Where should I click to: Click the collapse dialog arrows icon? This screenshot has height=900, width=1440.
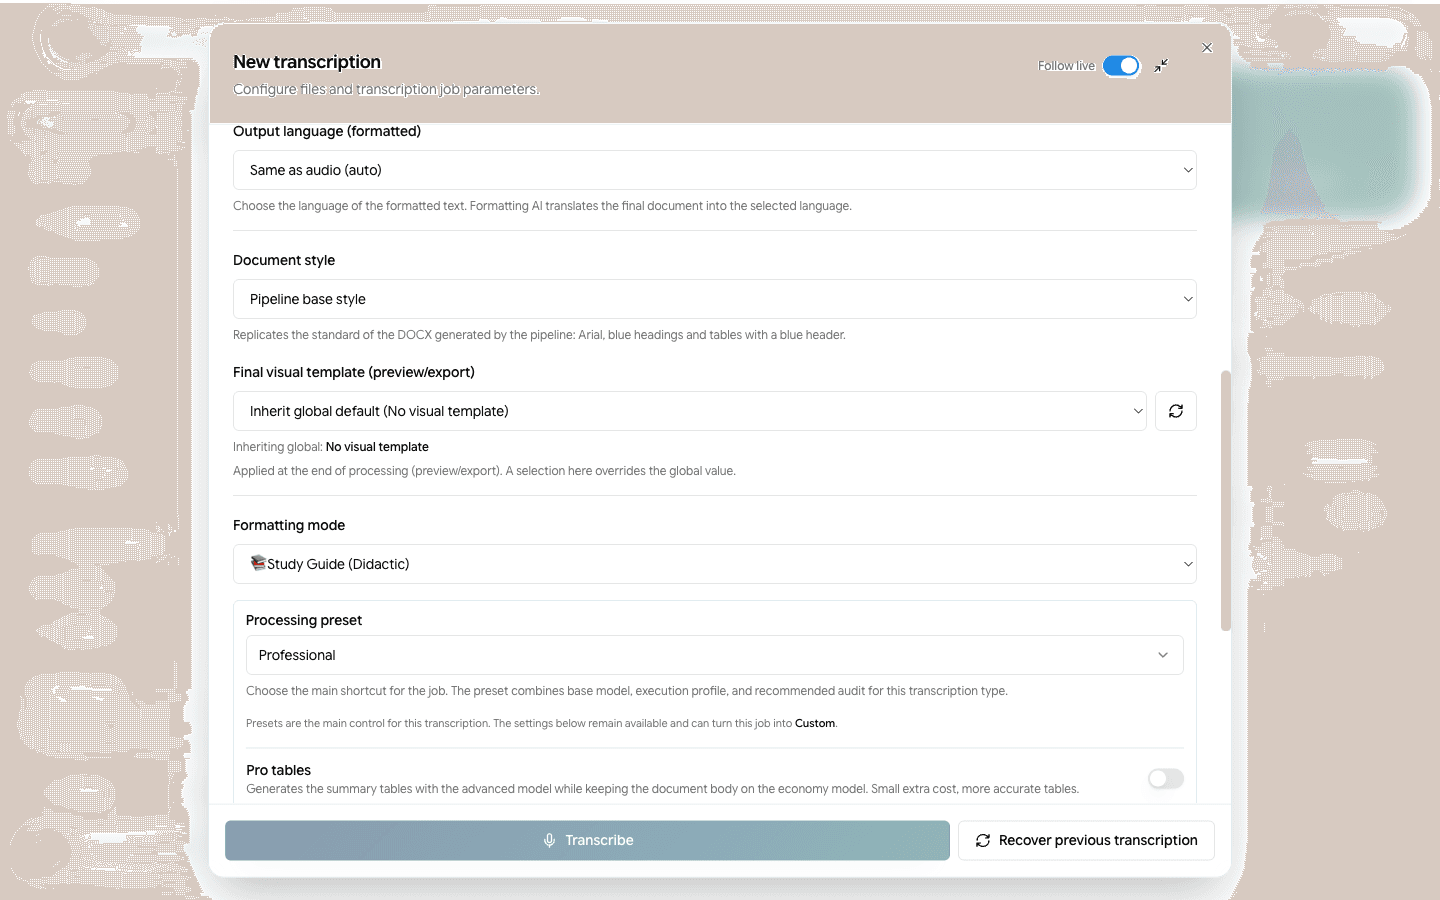coord(1161,66)
